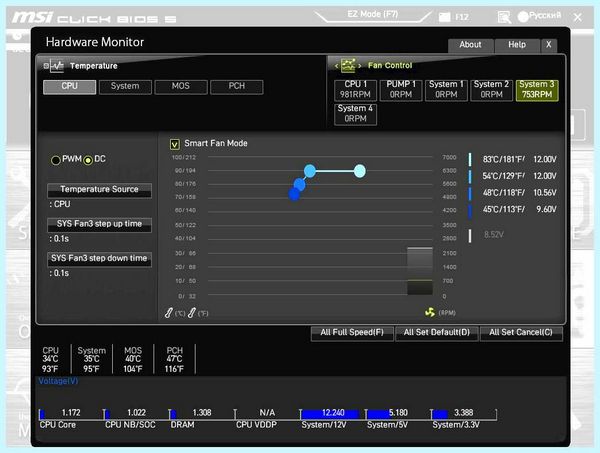This screenshot has height=453, width=600.
Task: Open SYS Fan3 step up time setting
Action: tap(99, 225)
